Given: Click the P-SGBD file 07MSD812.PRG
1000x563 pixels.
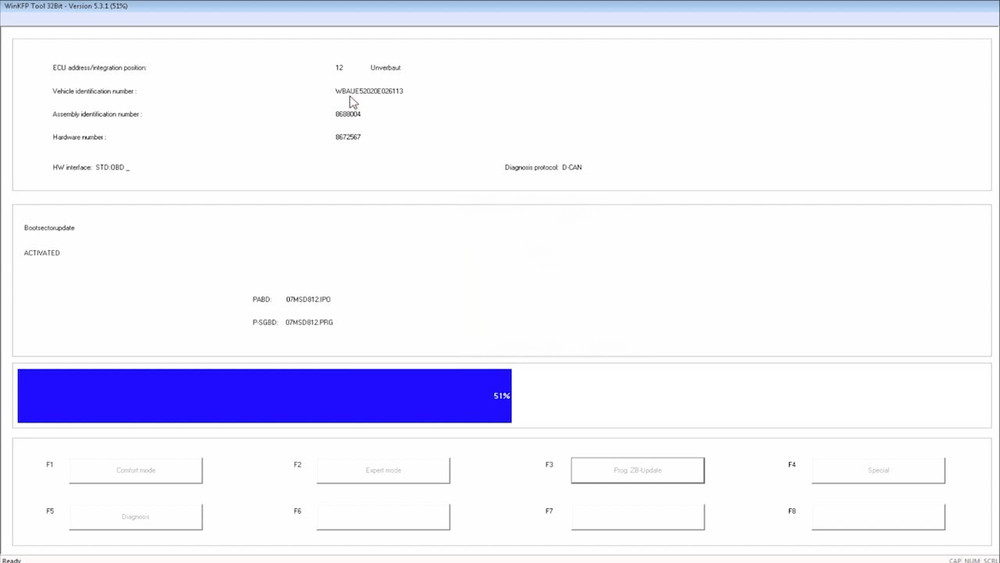Looking at the screenshot, I should click(309, 323).
